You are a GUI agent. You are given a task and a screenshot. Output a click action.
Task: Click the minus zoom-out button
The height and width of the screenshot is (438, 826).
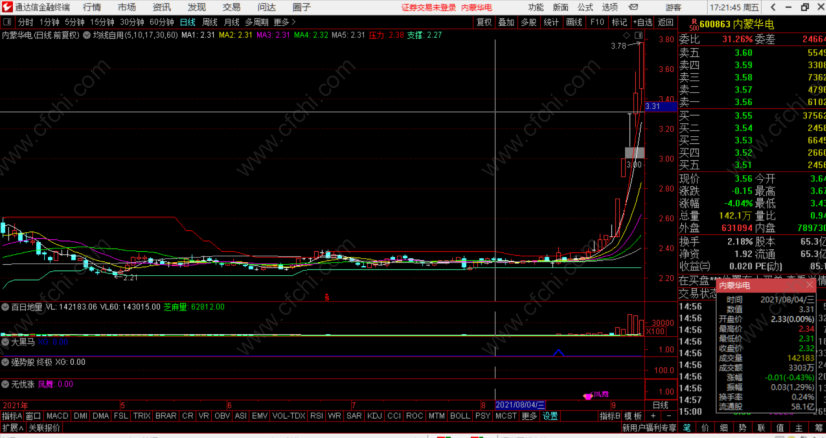point(669,416)
